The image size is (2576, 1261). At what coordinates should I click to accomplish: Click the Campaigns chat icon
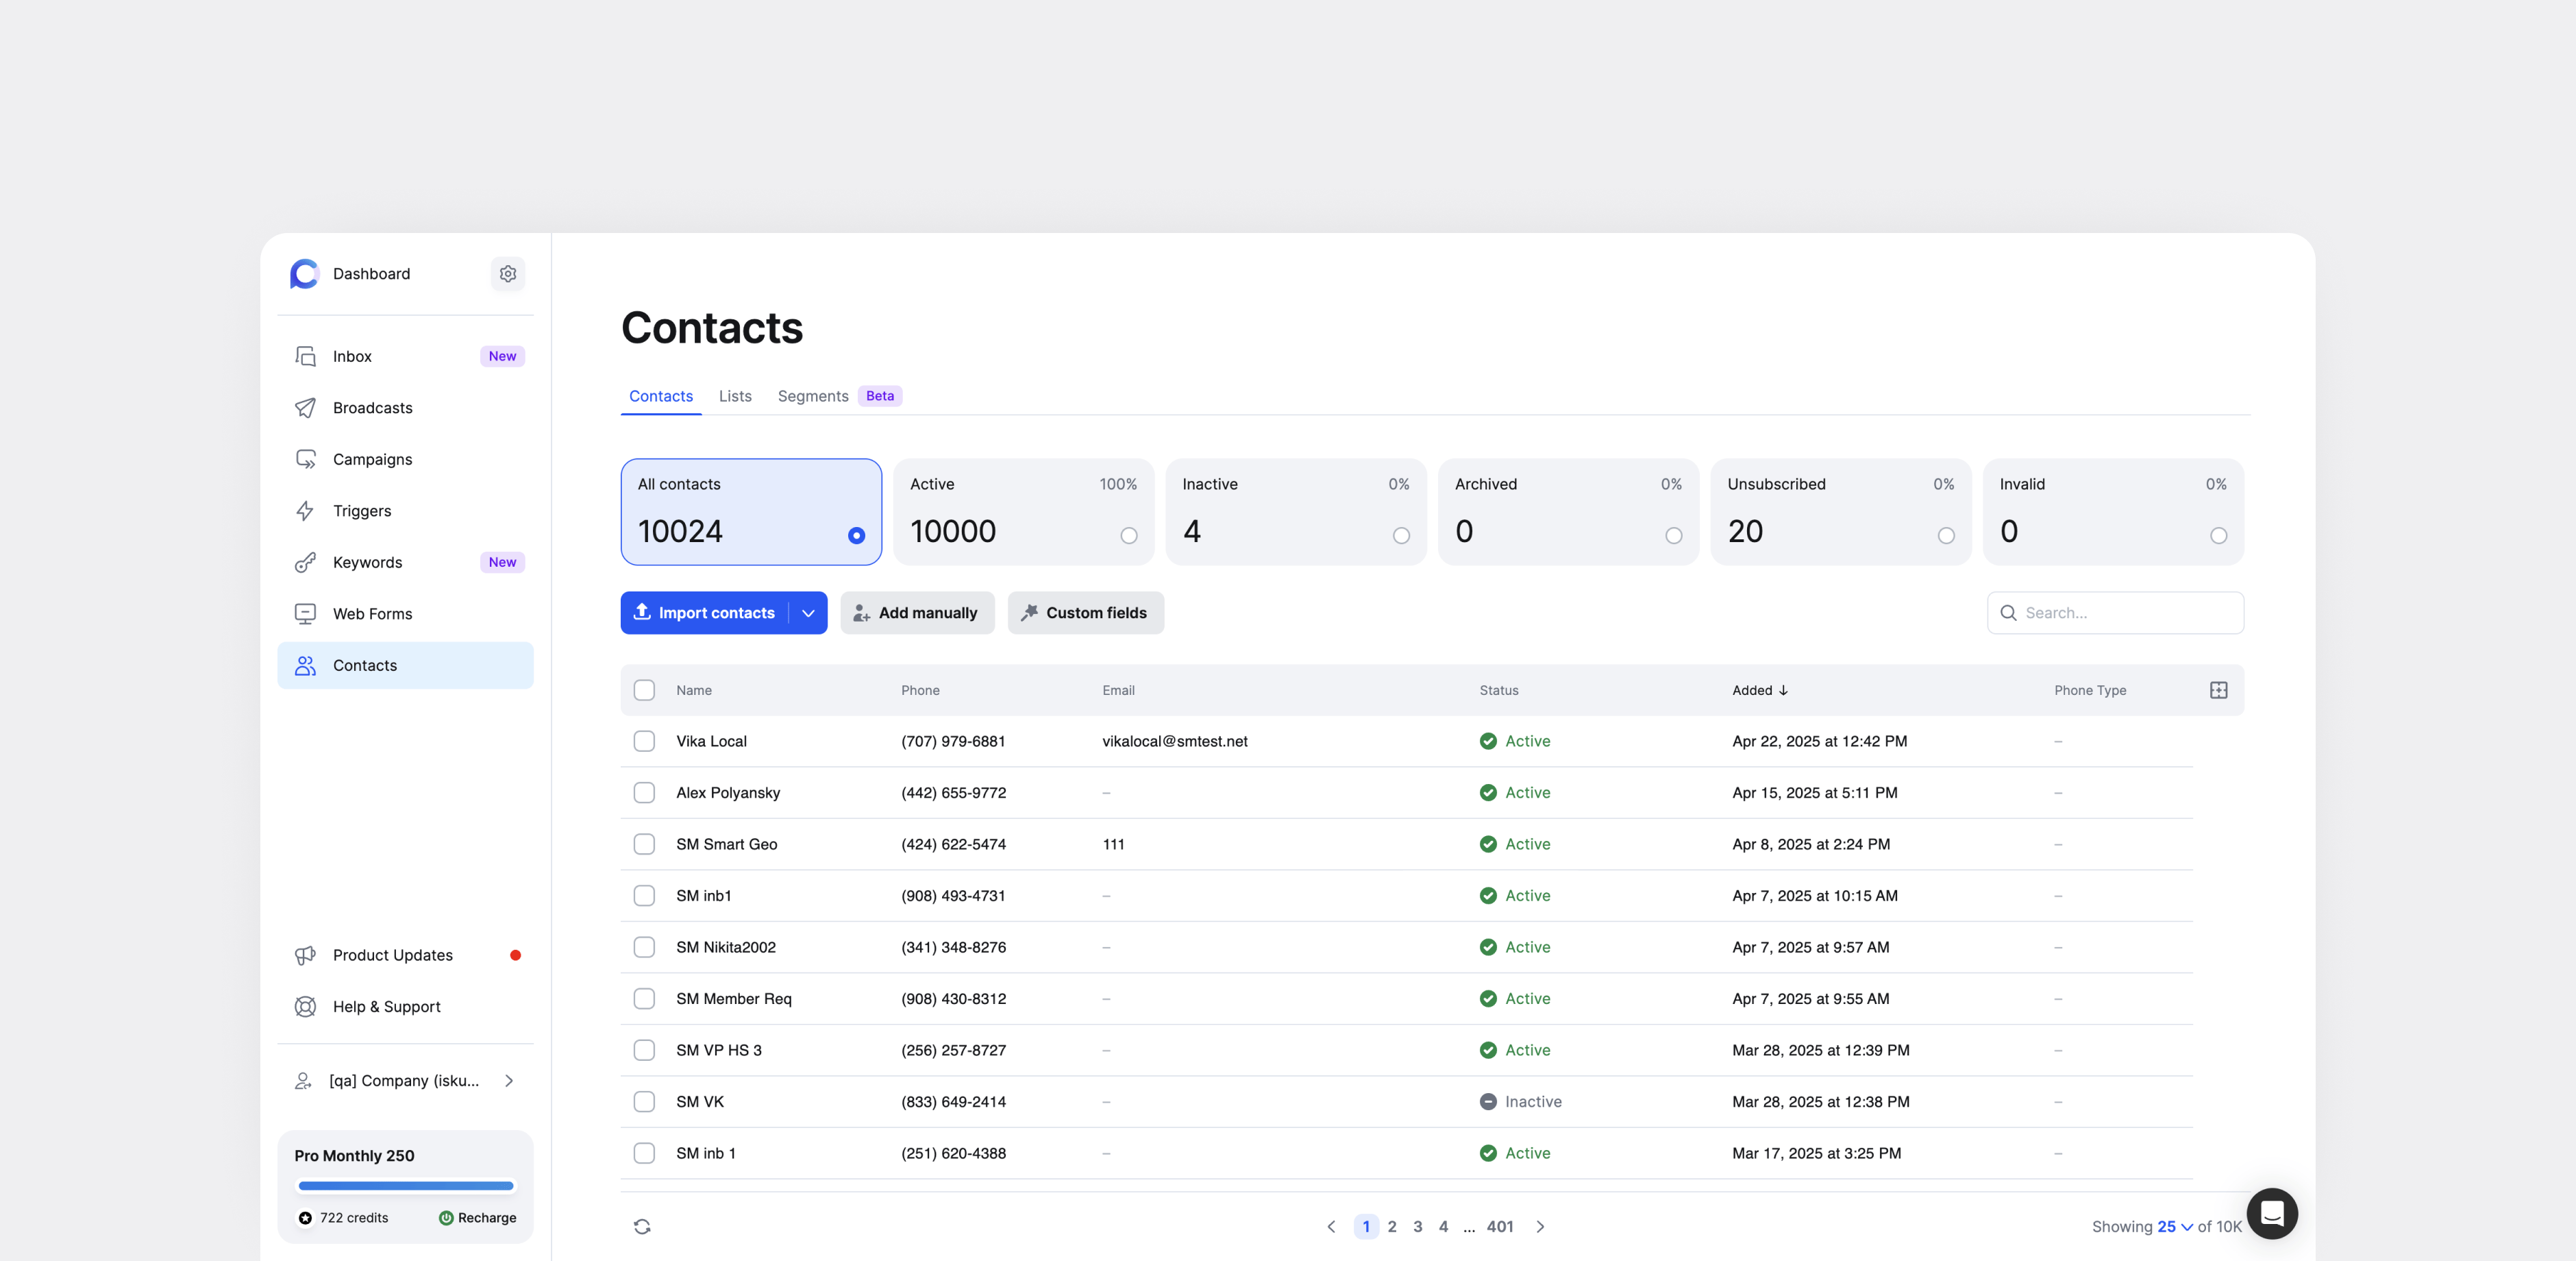(x=305, y=459)
